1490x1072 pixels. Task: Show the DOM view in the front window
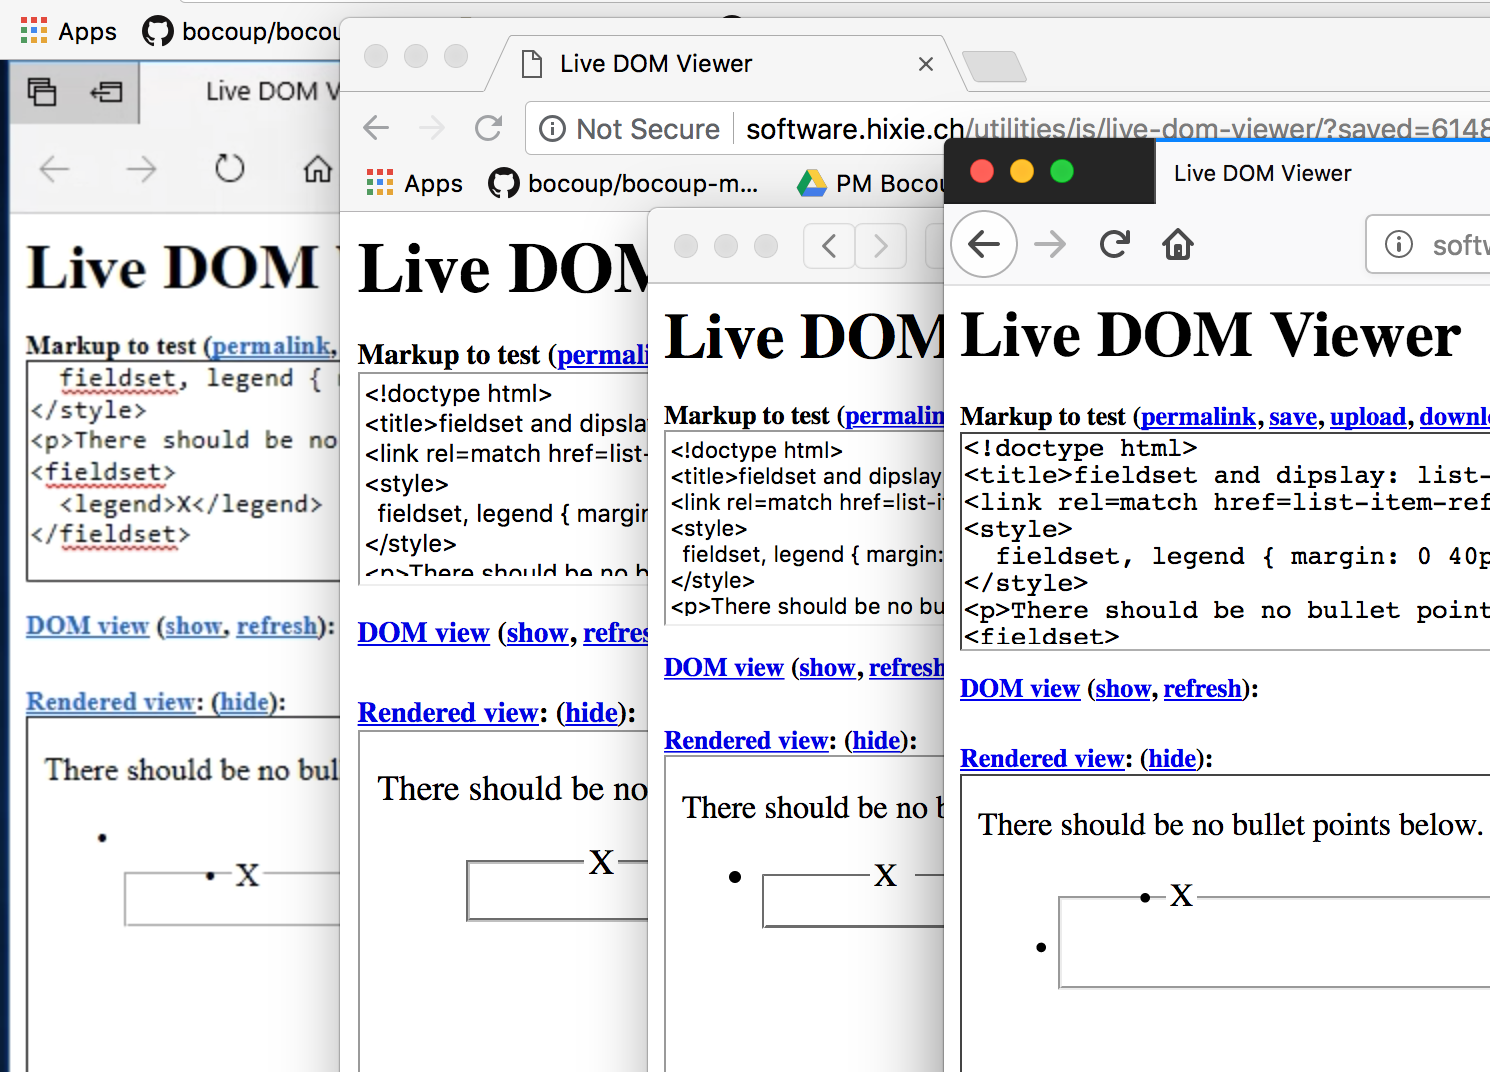1122,688
